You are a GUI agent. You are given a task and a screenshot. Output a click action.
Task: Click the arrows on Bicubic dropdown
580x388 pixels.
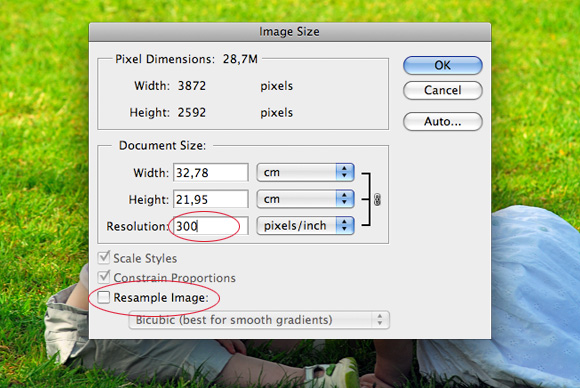pos(380,320)
